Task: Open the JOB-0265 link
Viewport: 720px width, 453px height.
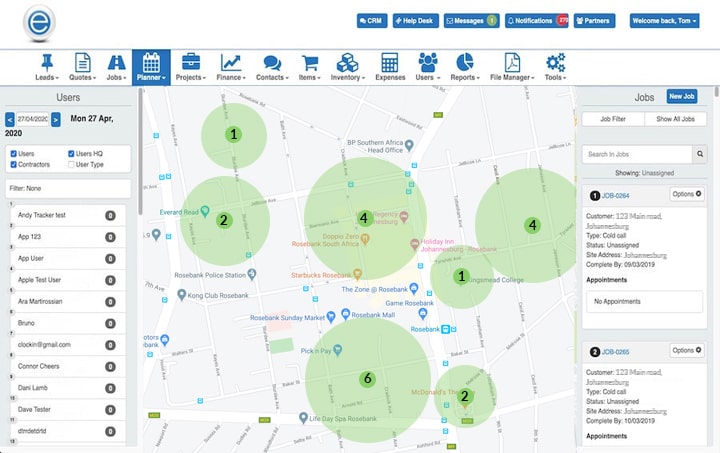Action: 615,352
